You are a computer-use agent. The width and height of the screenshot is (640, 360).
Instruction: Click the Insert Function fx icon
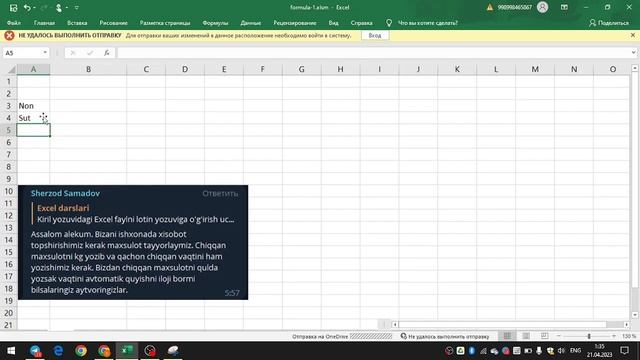(107, 53)
